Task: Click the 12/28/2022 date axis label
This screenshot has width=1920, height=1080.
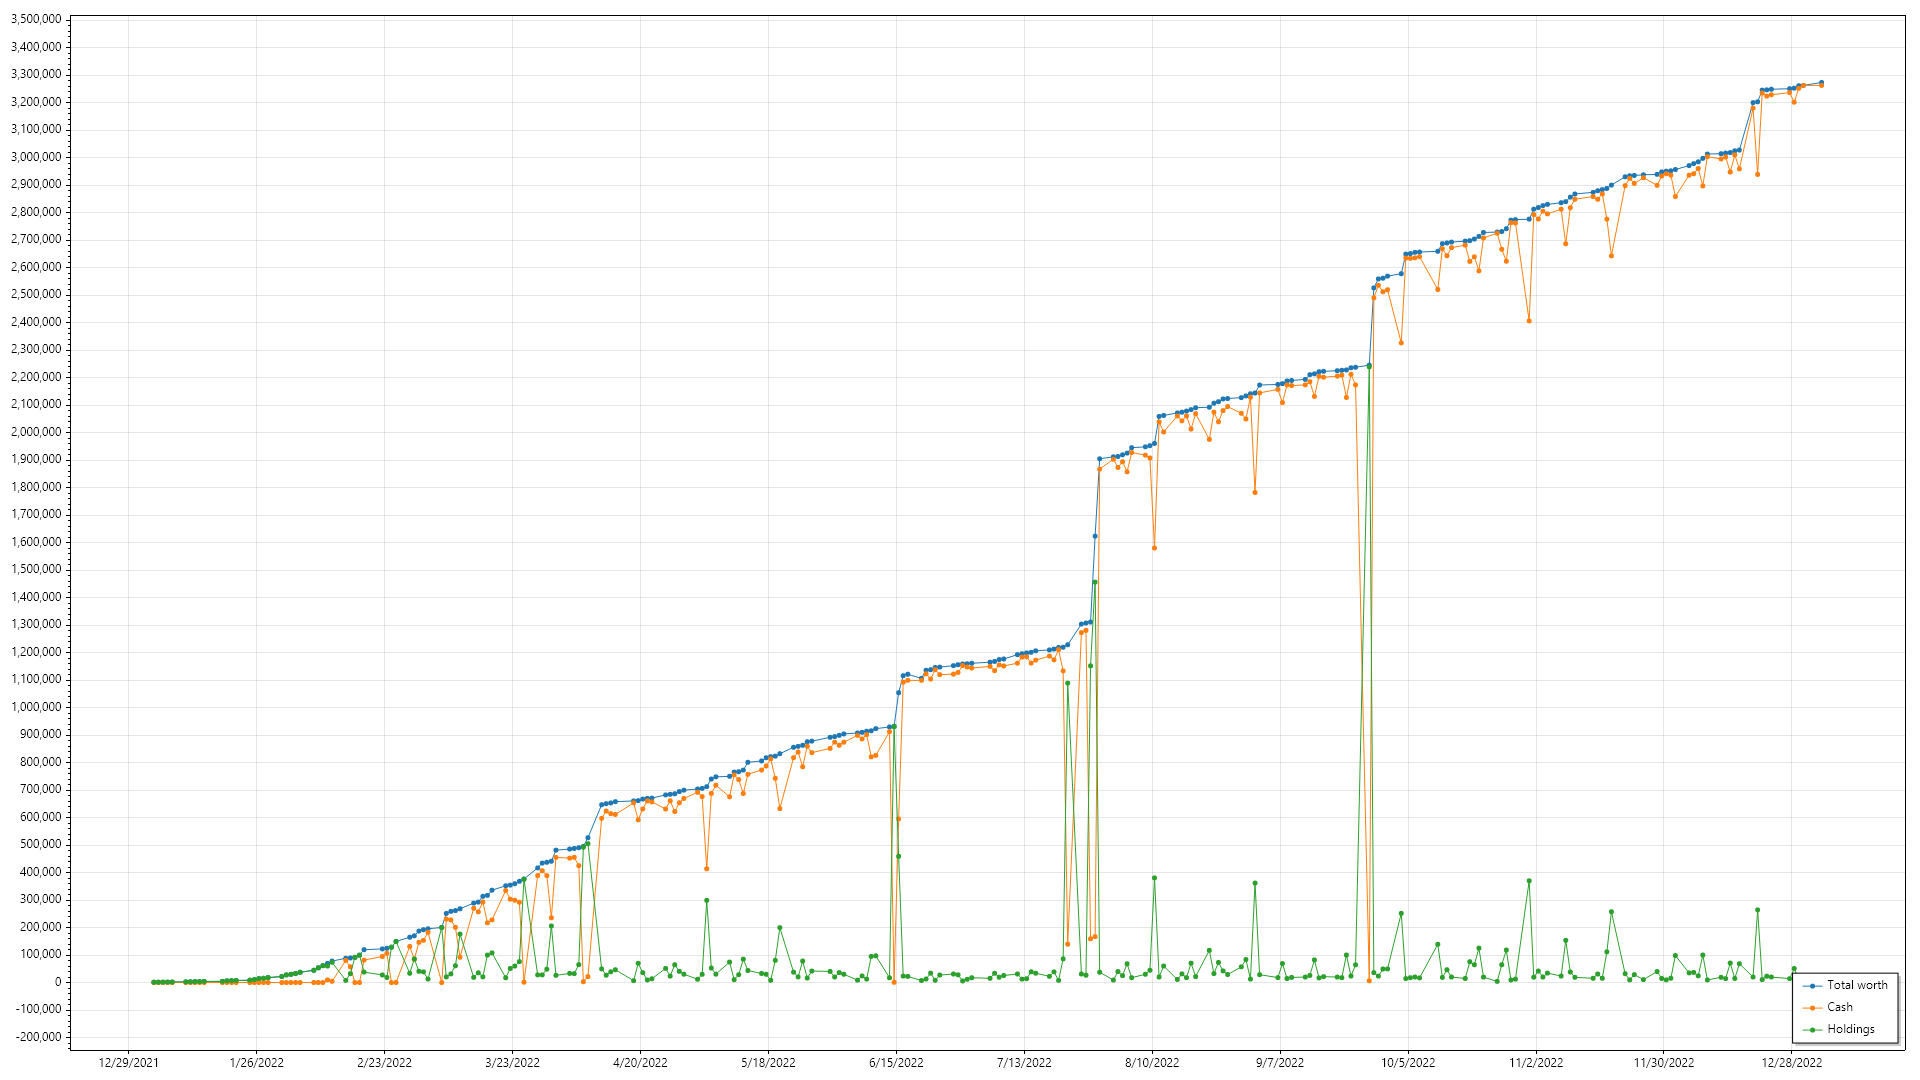Action: click(x=1792, y=1063)
